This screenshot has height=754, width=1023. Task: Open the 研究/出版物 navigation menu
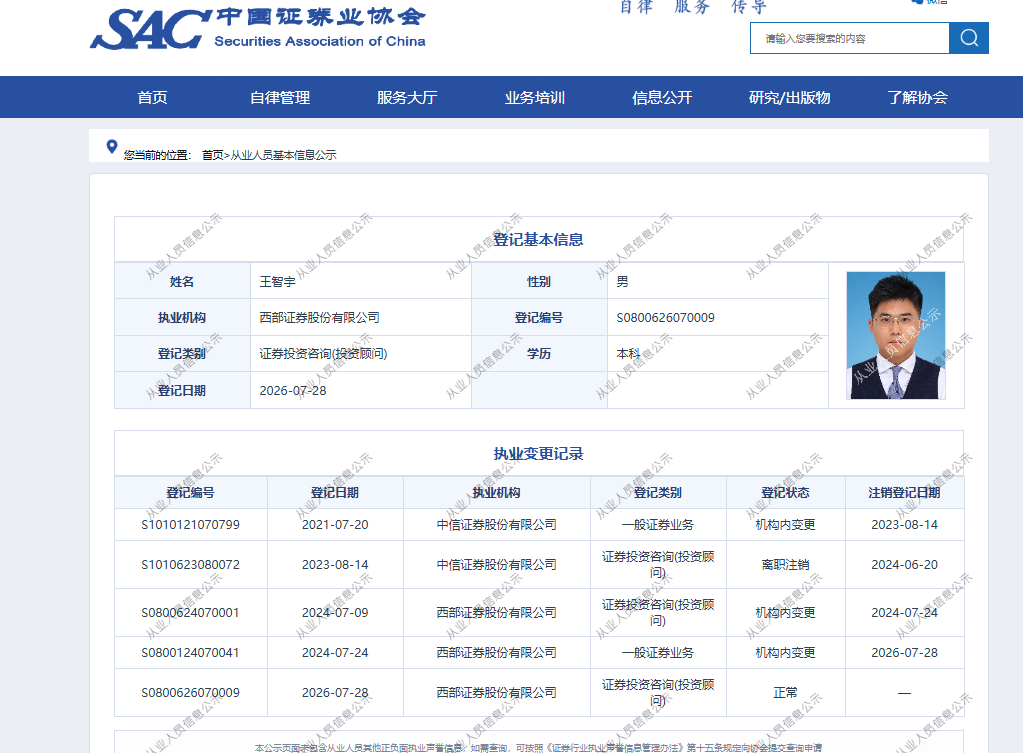789,97
